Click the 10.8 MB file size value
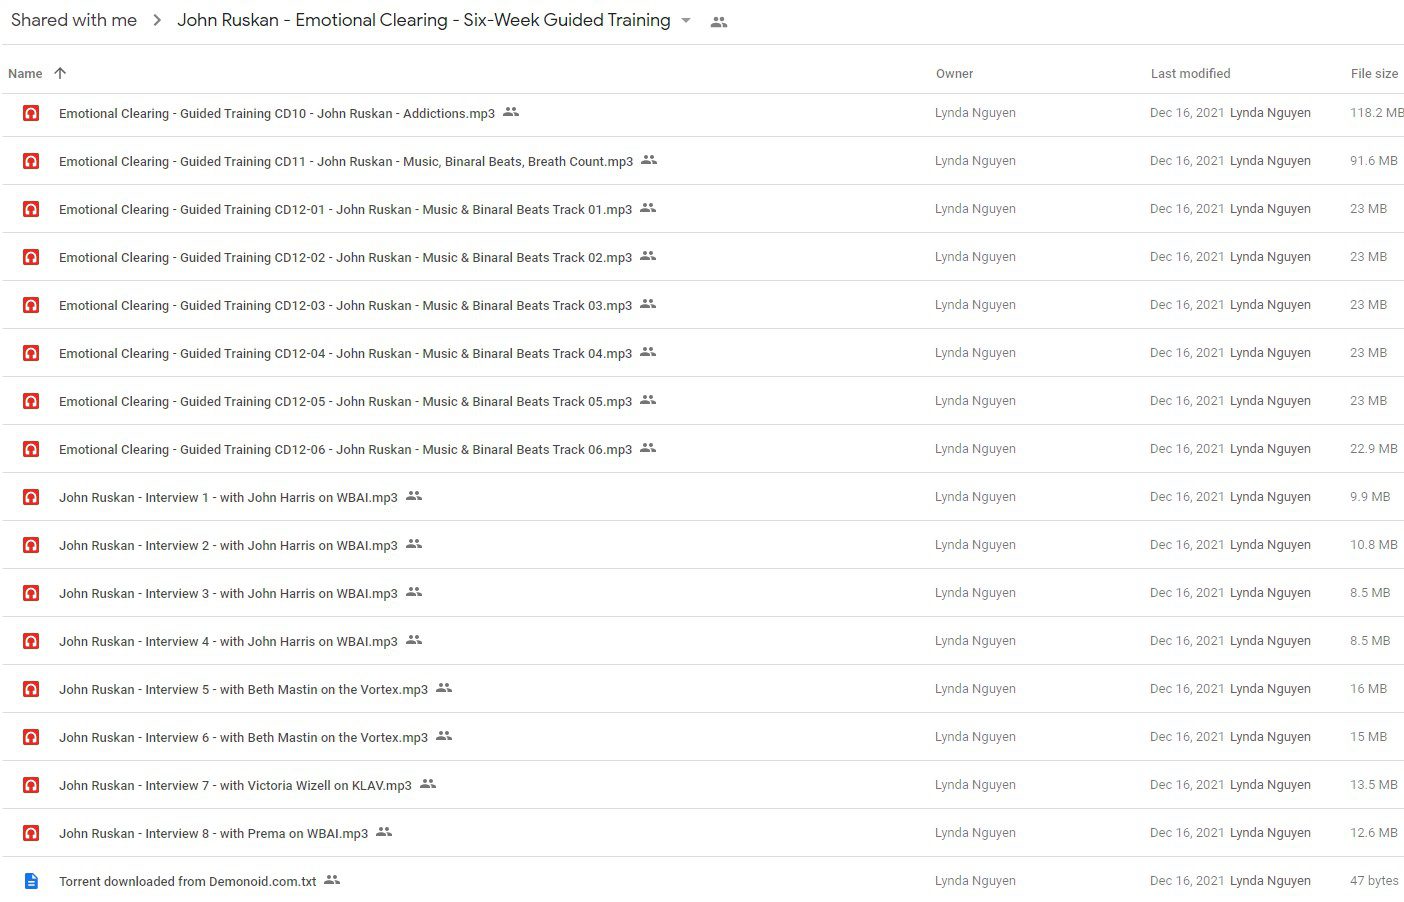 [x=1374, y=545]
